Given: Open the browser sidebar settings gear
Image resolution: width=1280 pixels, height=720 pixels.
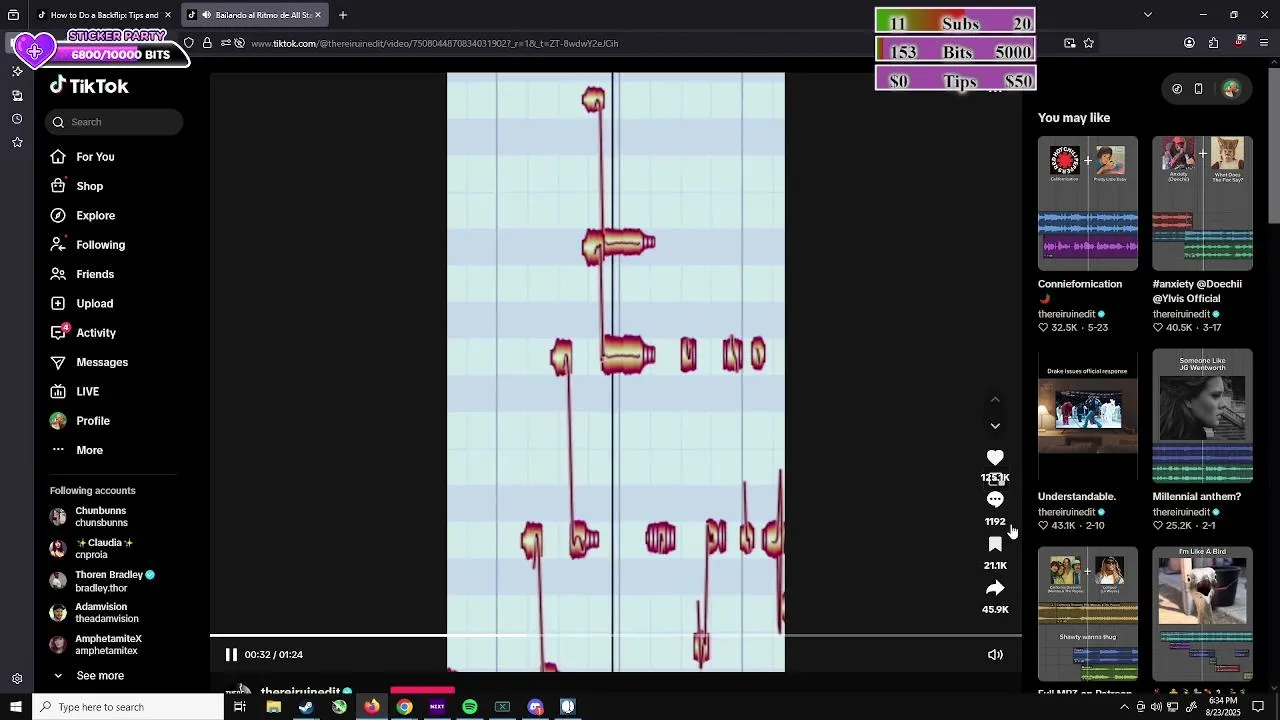Looking at the screenshot, I should [16, 679].
